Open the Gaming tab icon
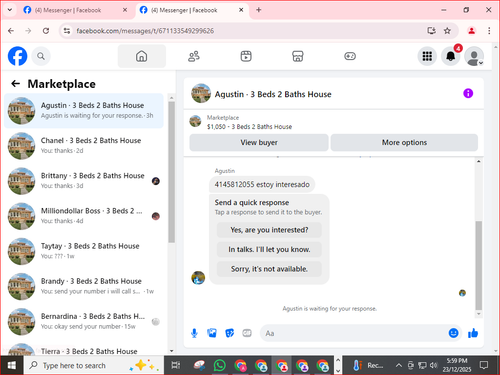 pyautogui.click(x=350, y=56)
